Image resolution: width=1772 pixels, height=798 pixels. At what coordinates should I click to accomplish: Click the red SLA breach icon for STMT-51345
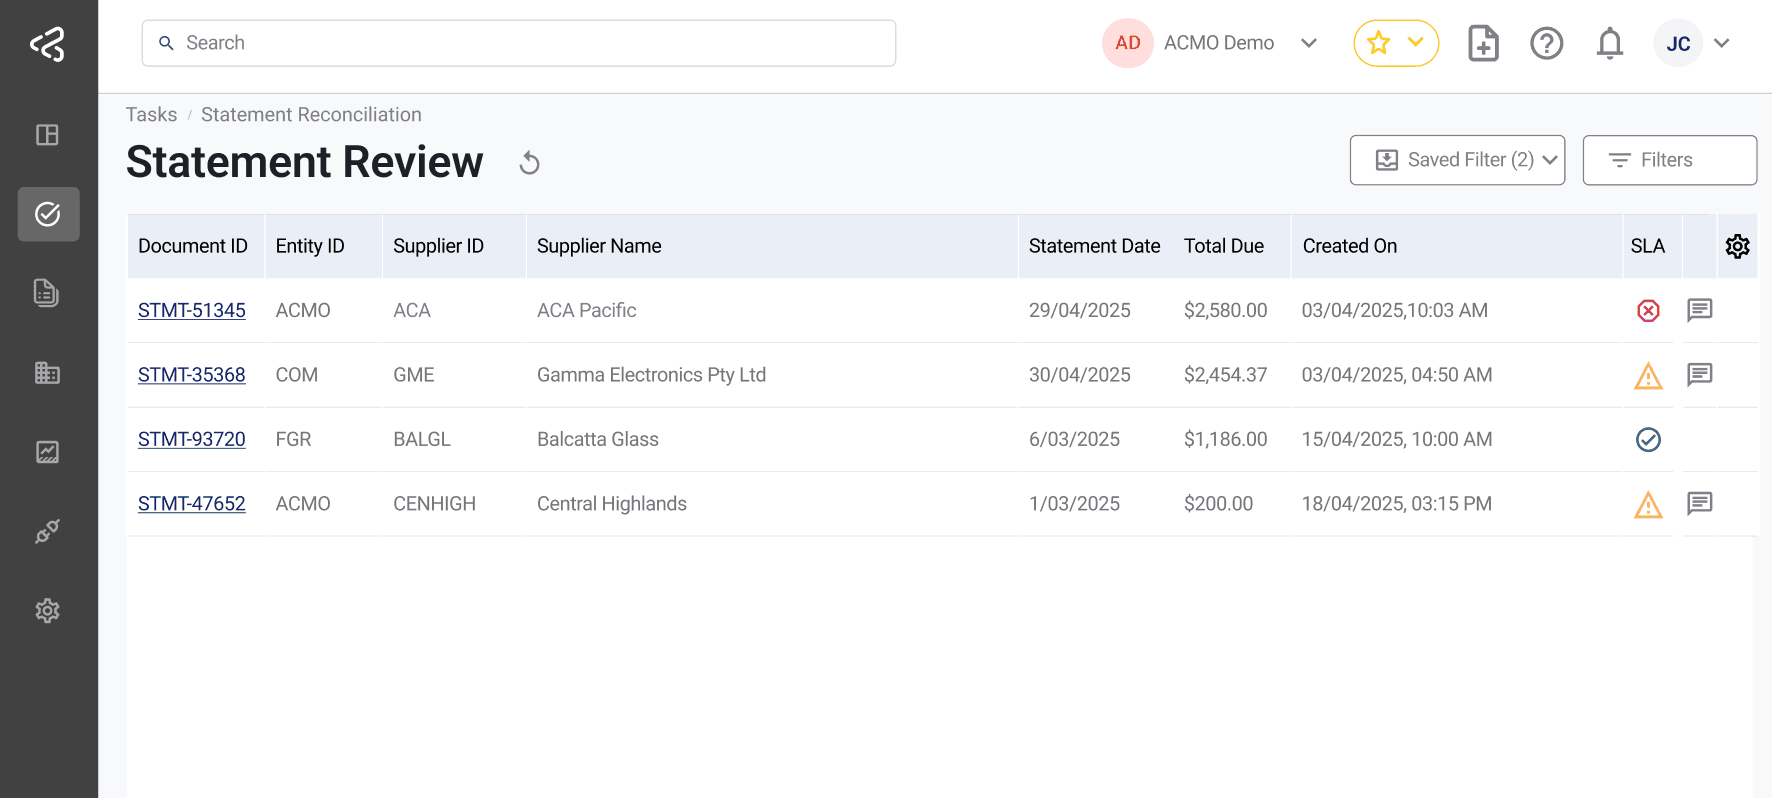pos(1648,311)
